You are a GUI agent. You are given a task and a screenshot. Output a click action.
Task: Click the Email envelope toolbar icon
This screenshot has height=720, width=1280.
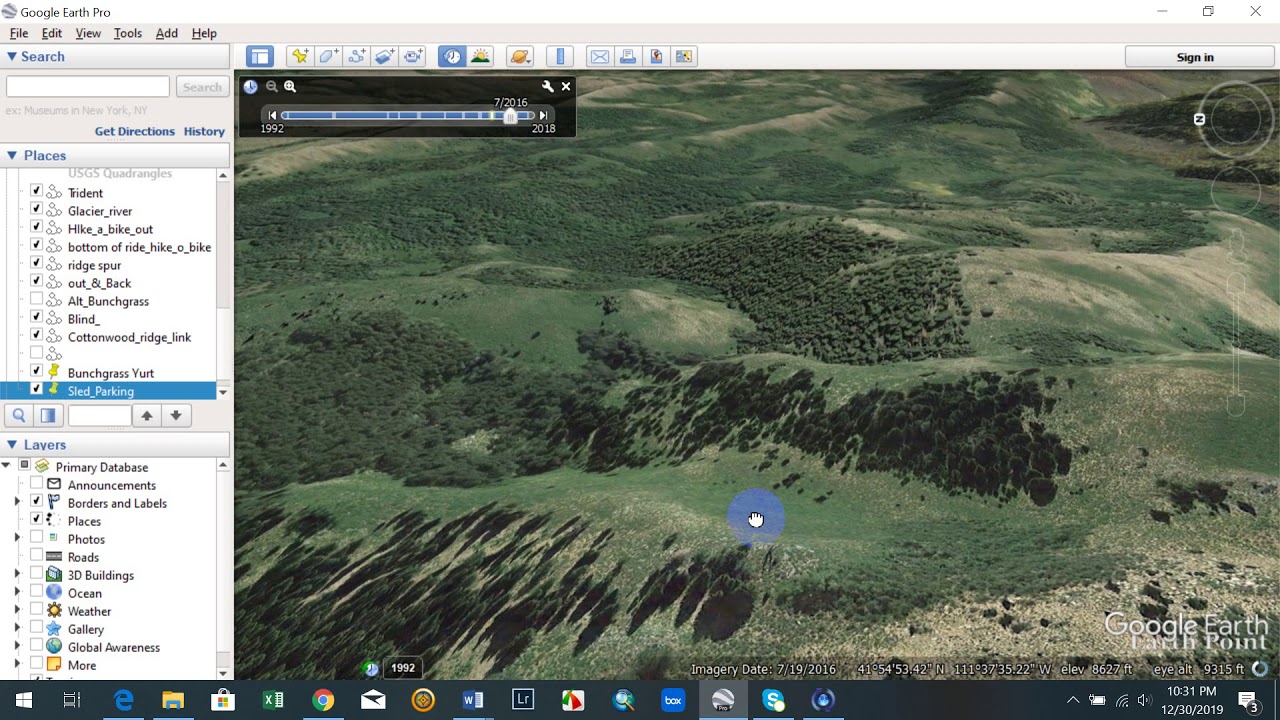[600, 57]
